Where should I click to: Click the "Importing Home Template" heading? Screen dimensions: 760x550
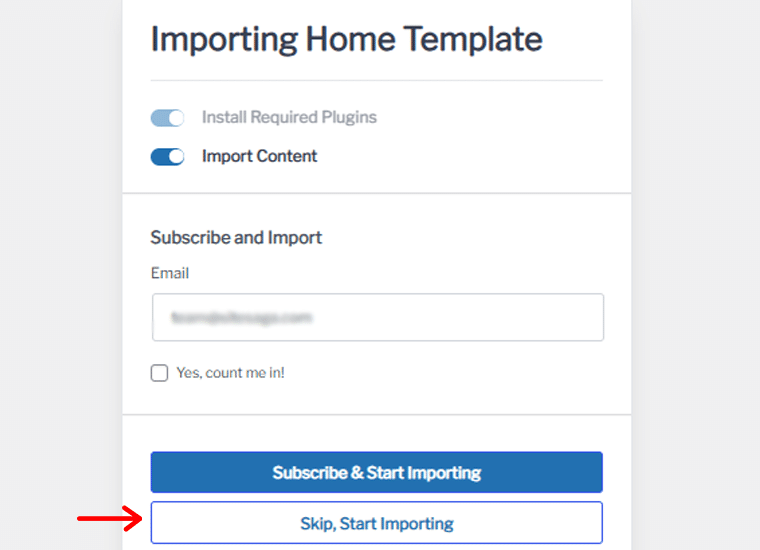346,39
